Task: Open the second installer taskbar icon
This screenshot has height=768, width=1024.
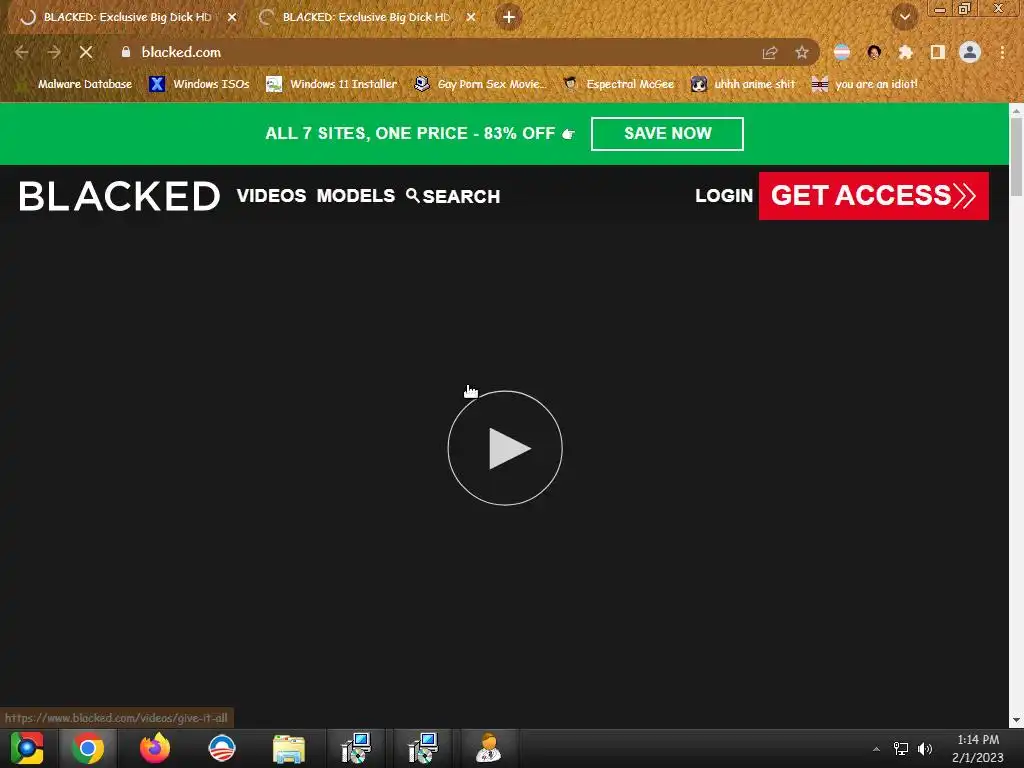Action: pos(423,748)
